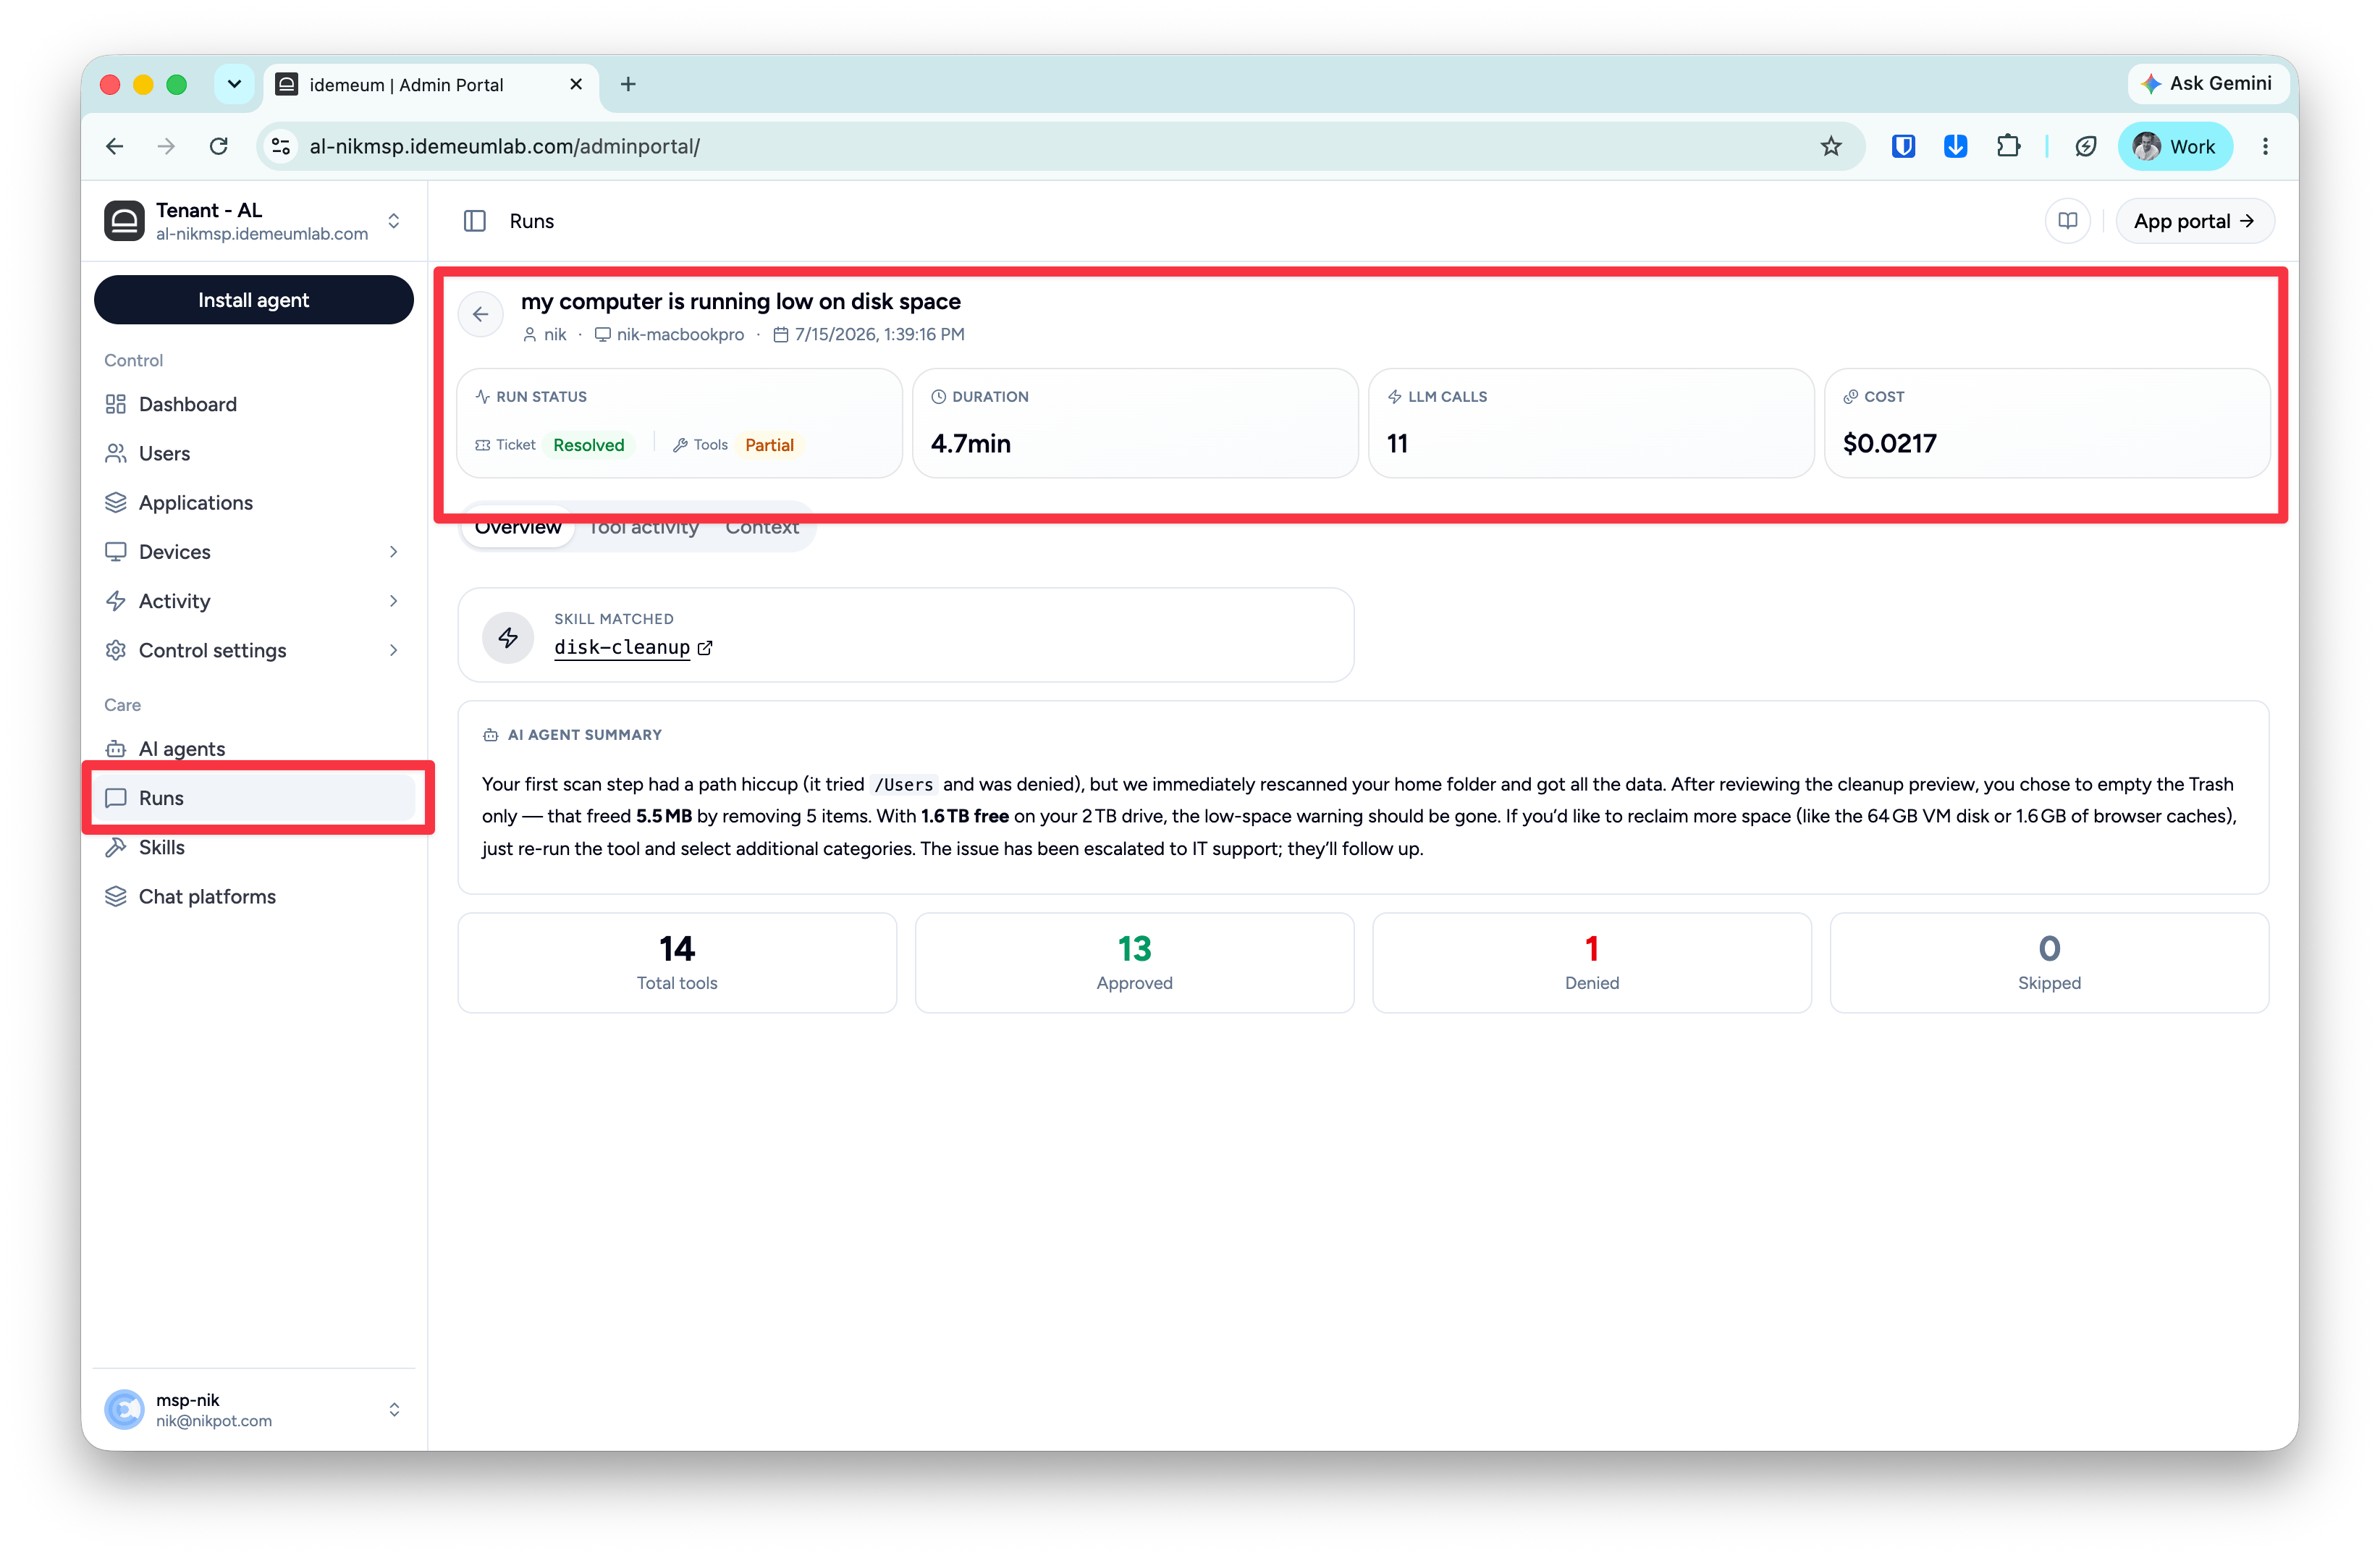Click the user name nik under run title
The height and width of the screenshot is (1558, 2380).
coord(555,334)
